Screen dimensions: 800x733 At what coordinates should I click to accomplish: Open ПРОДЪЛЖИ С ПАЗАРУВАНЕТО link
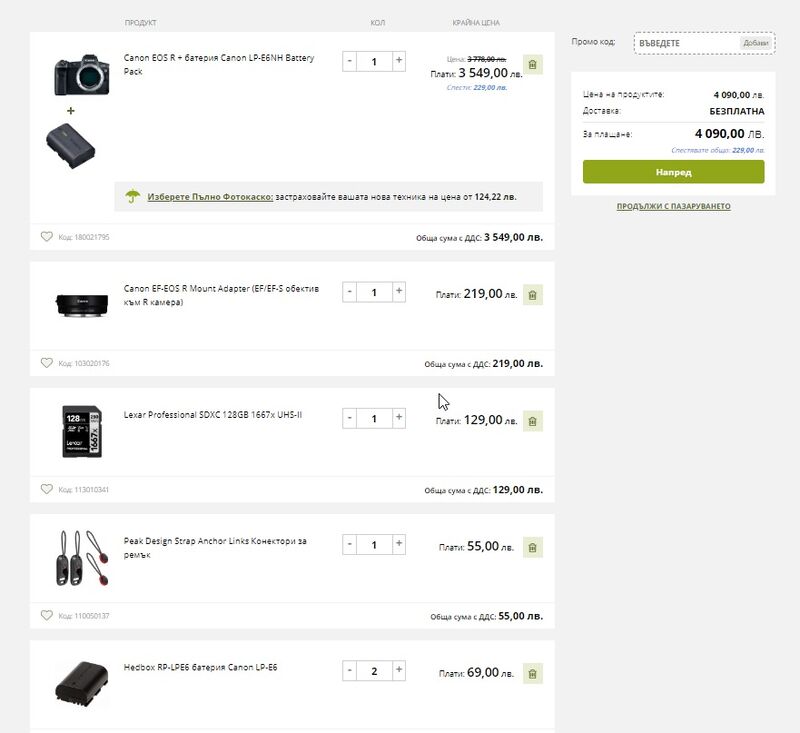click(673, 207)
